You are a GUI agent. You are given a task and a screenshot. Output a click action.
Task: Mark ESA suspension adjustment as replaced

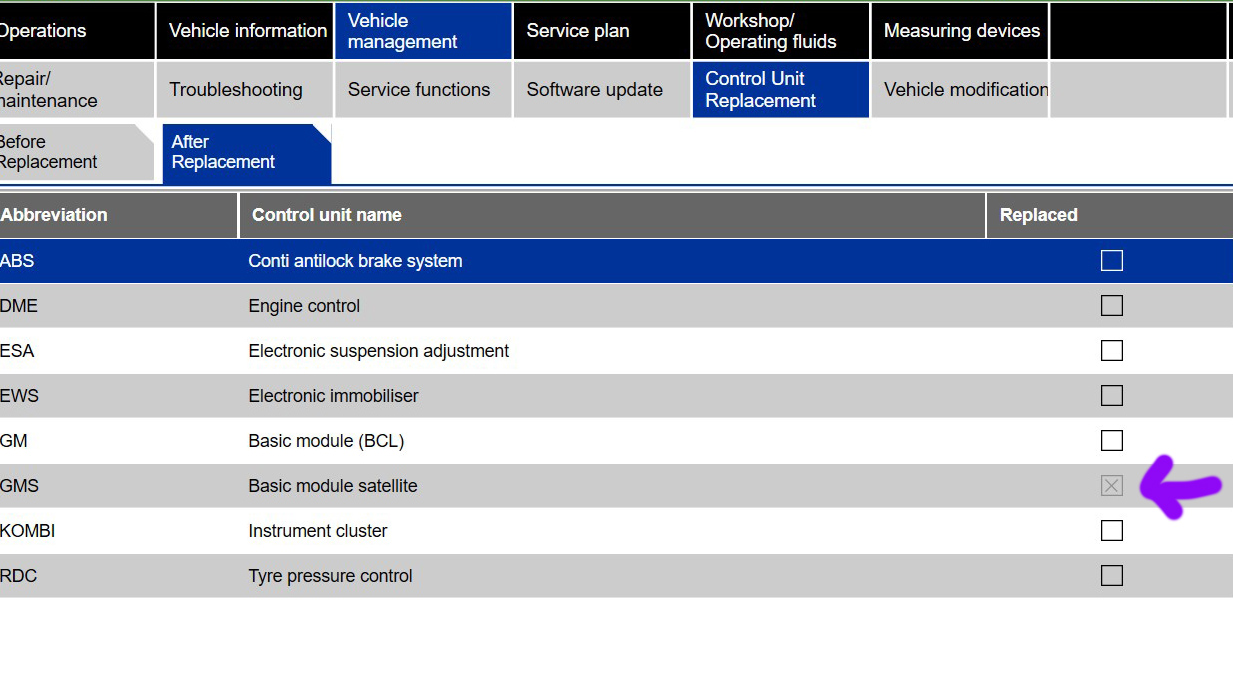coord(1111,351)
